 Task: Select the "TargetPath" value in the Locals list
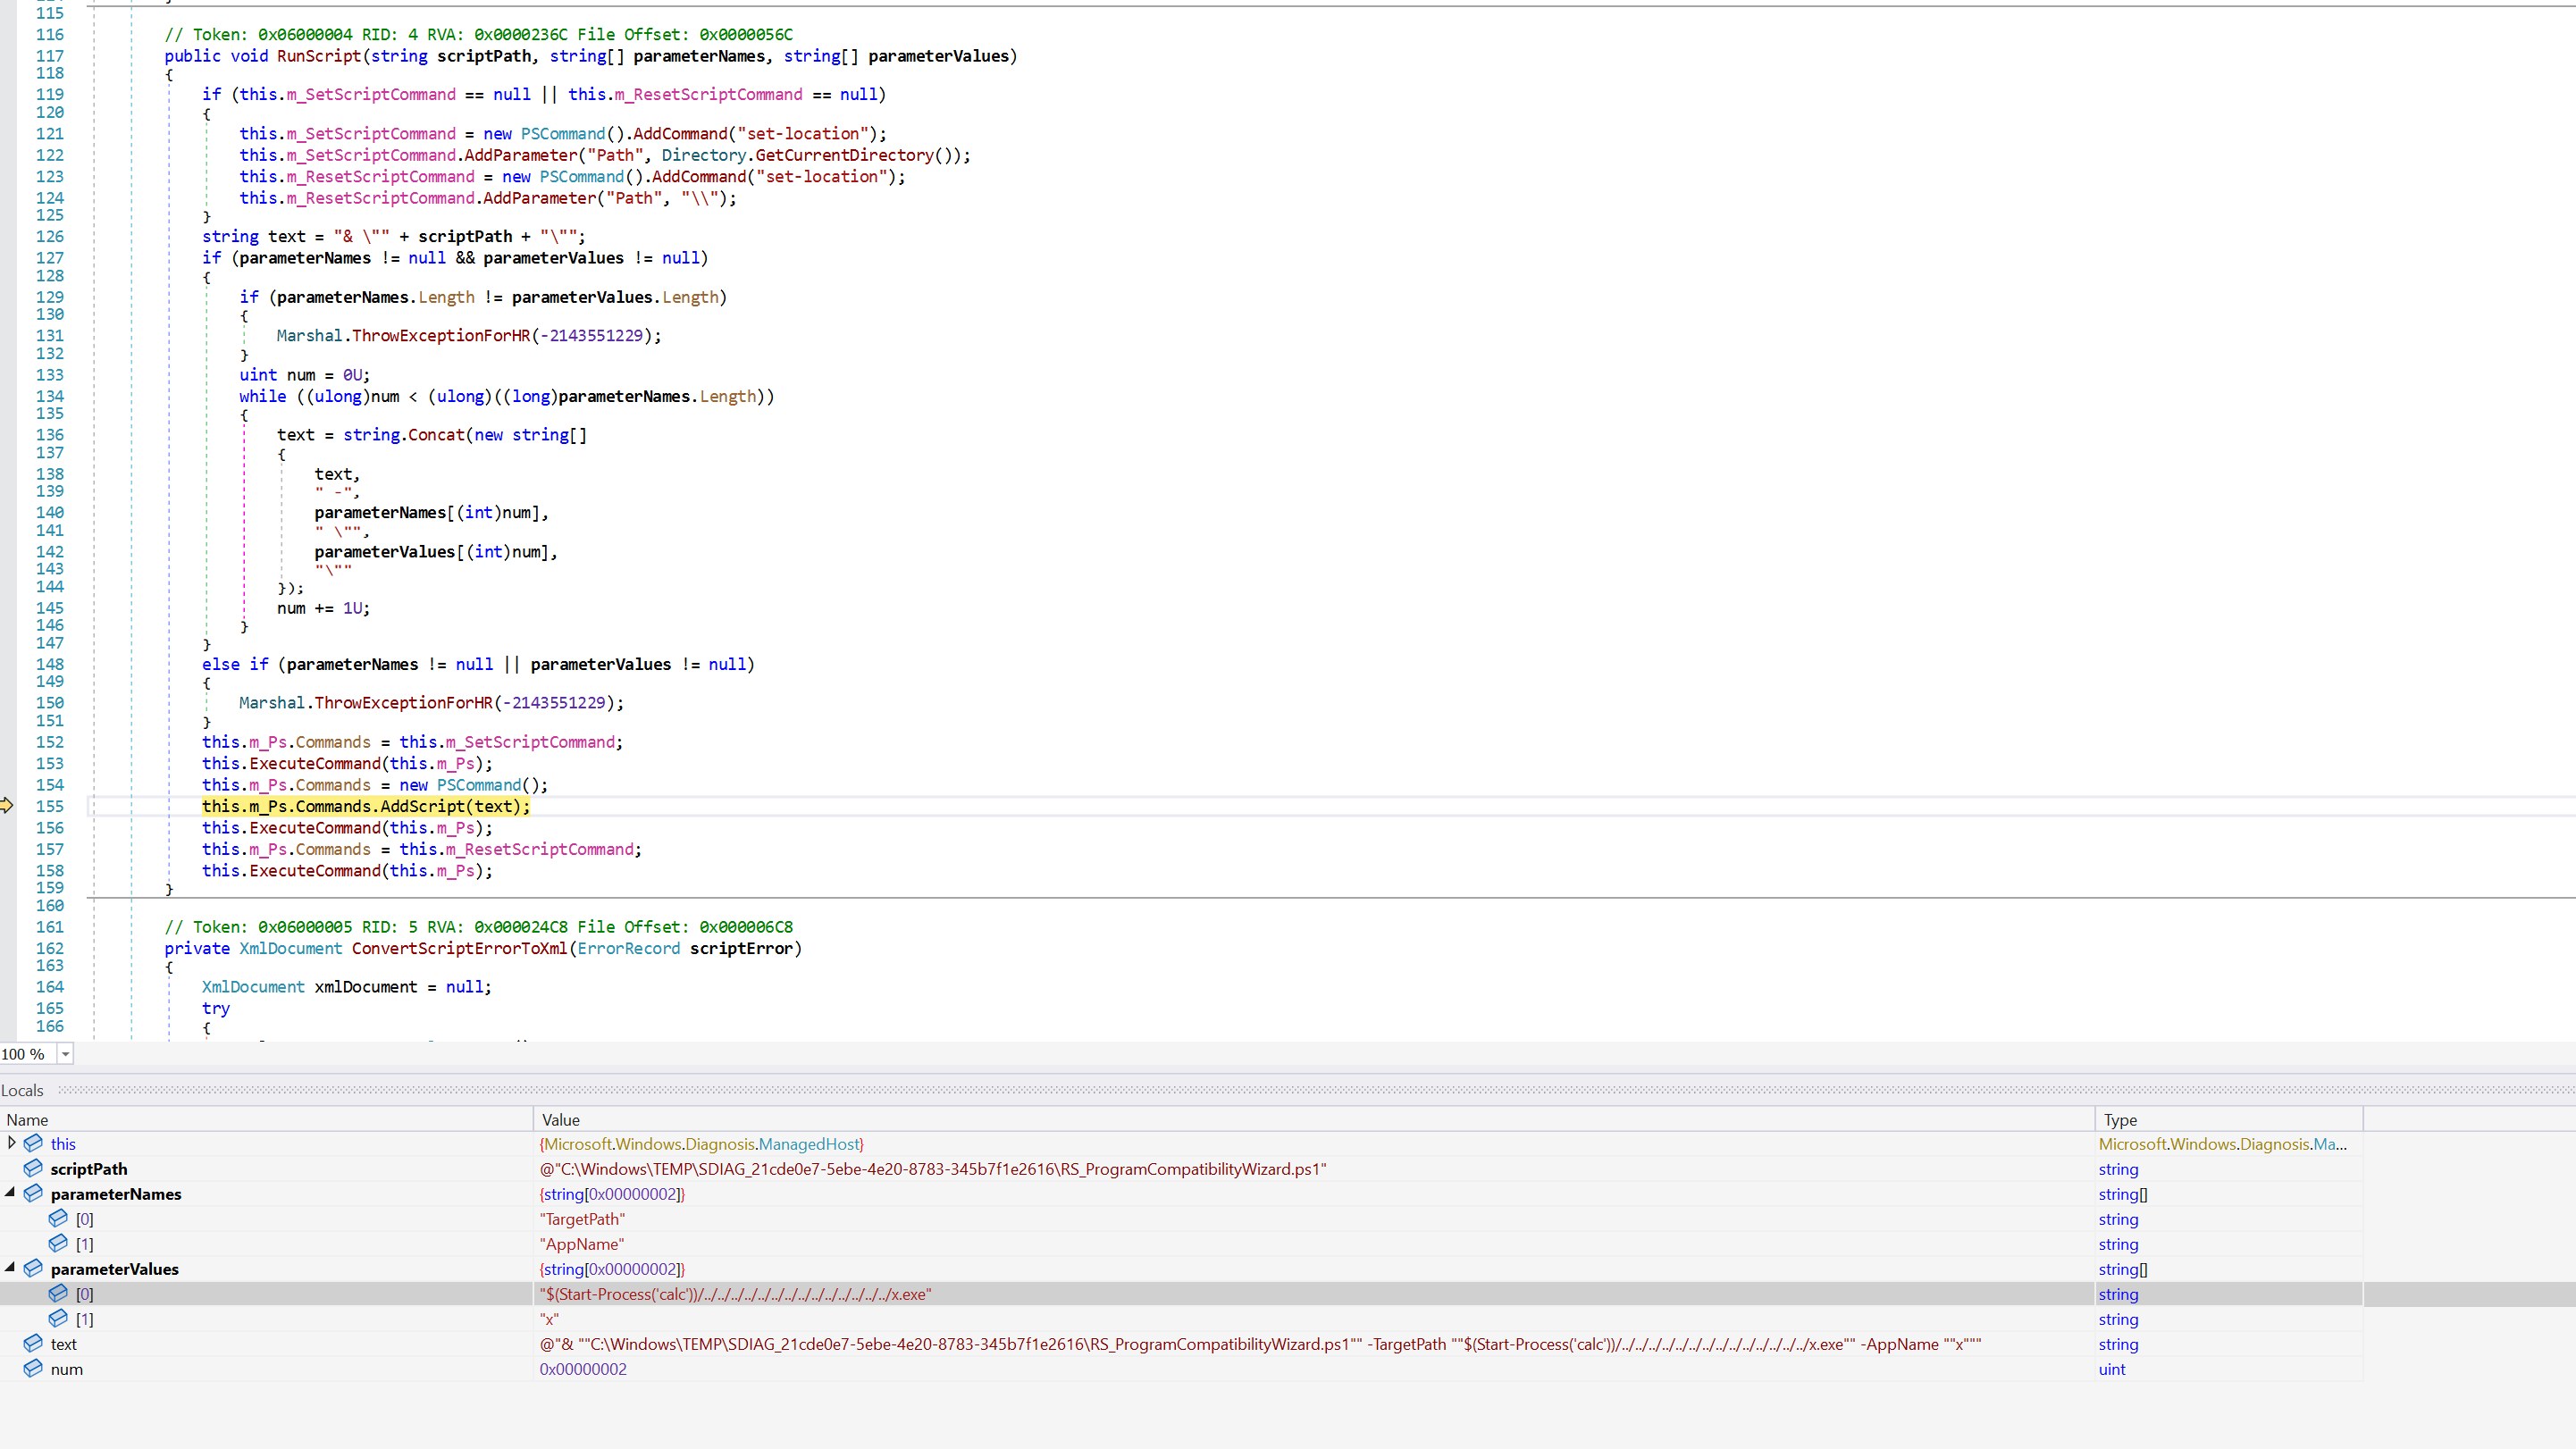click(582, 1219)
